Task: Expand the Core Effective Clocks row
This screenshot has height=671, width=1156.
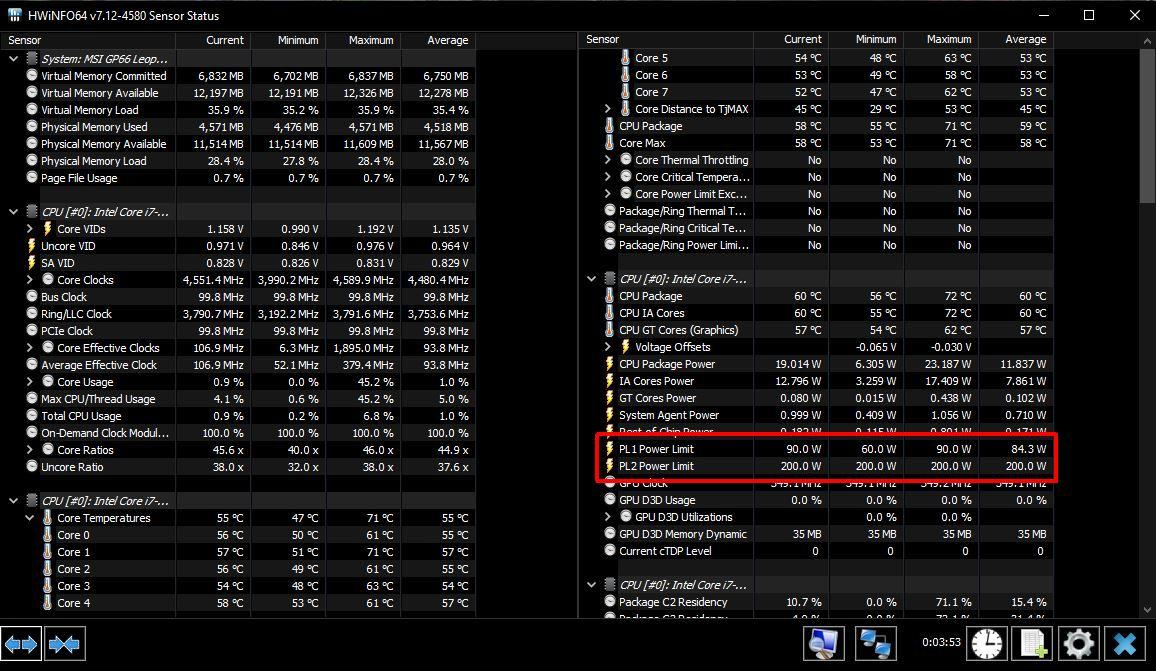Action: [29, 347]
